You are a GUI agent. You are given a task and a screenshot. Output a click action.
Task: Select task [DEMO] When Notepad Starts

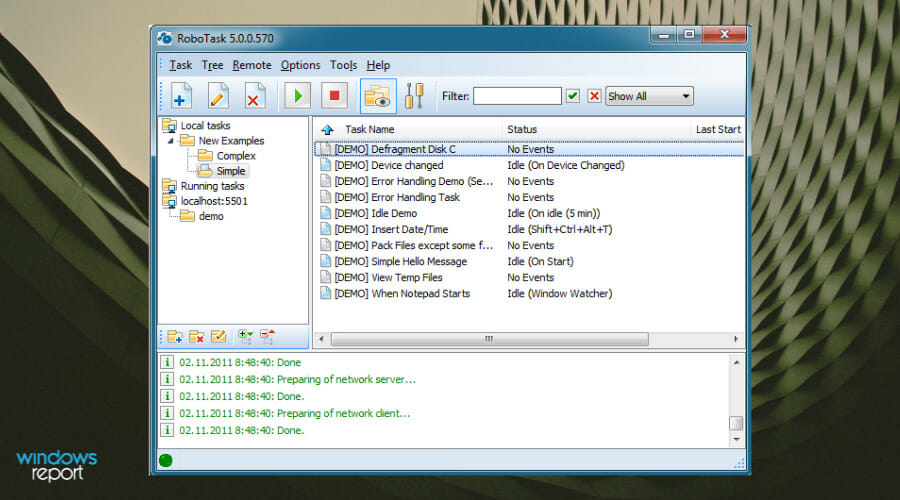point(402,294)
